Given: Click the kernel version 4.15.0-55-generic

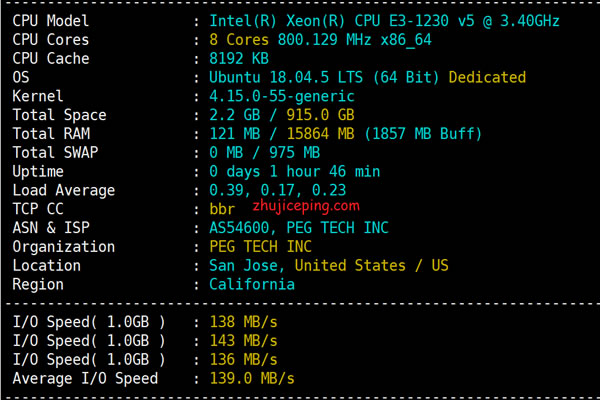Looking at the screenshot, I should pos(281,97).
